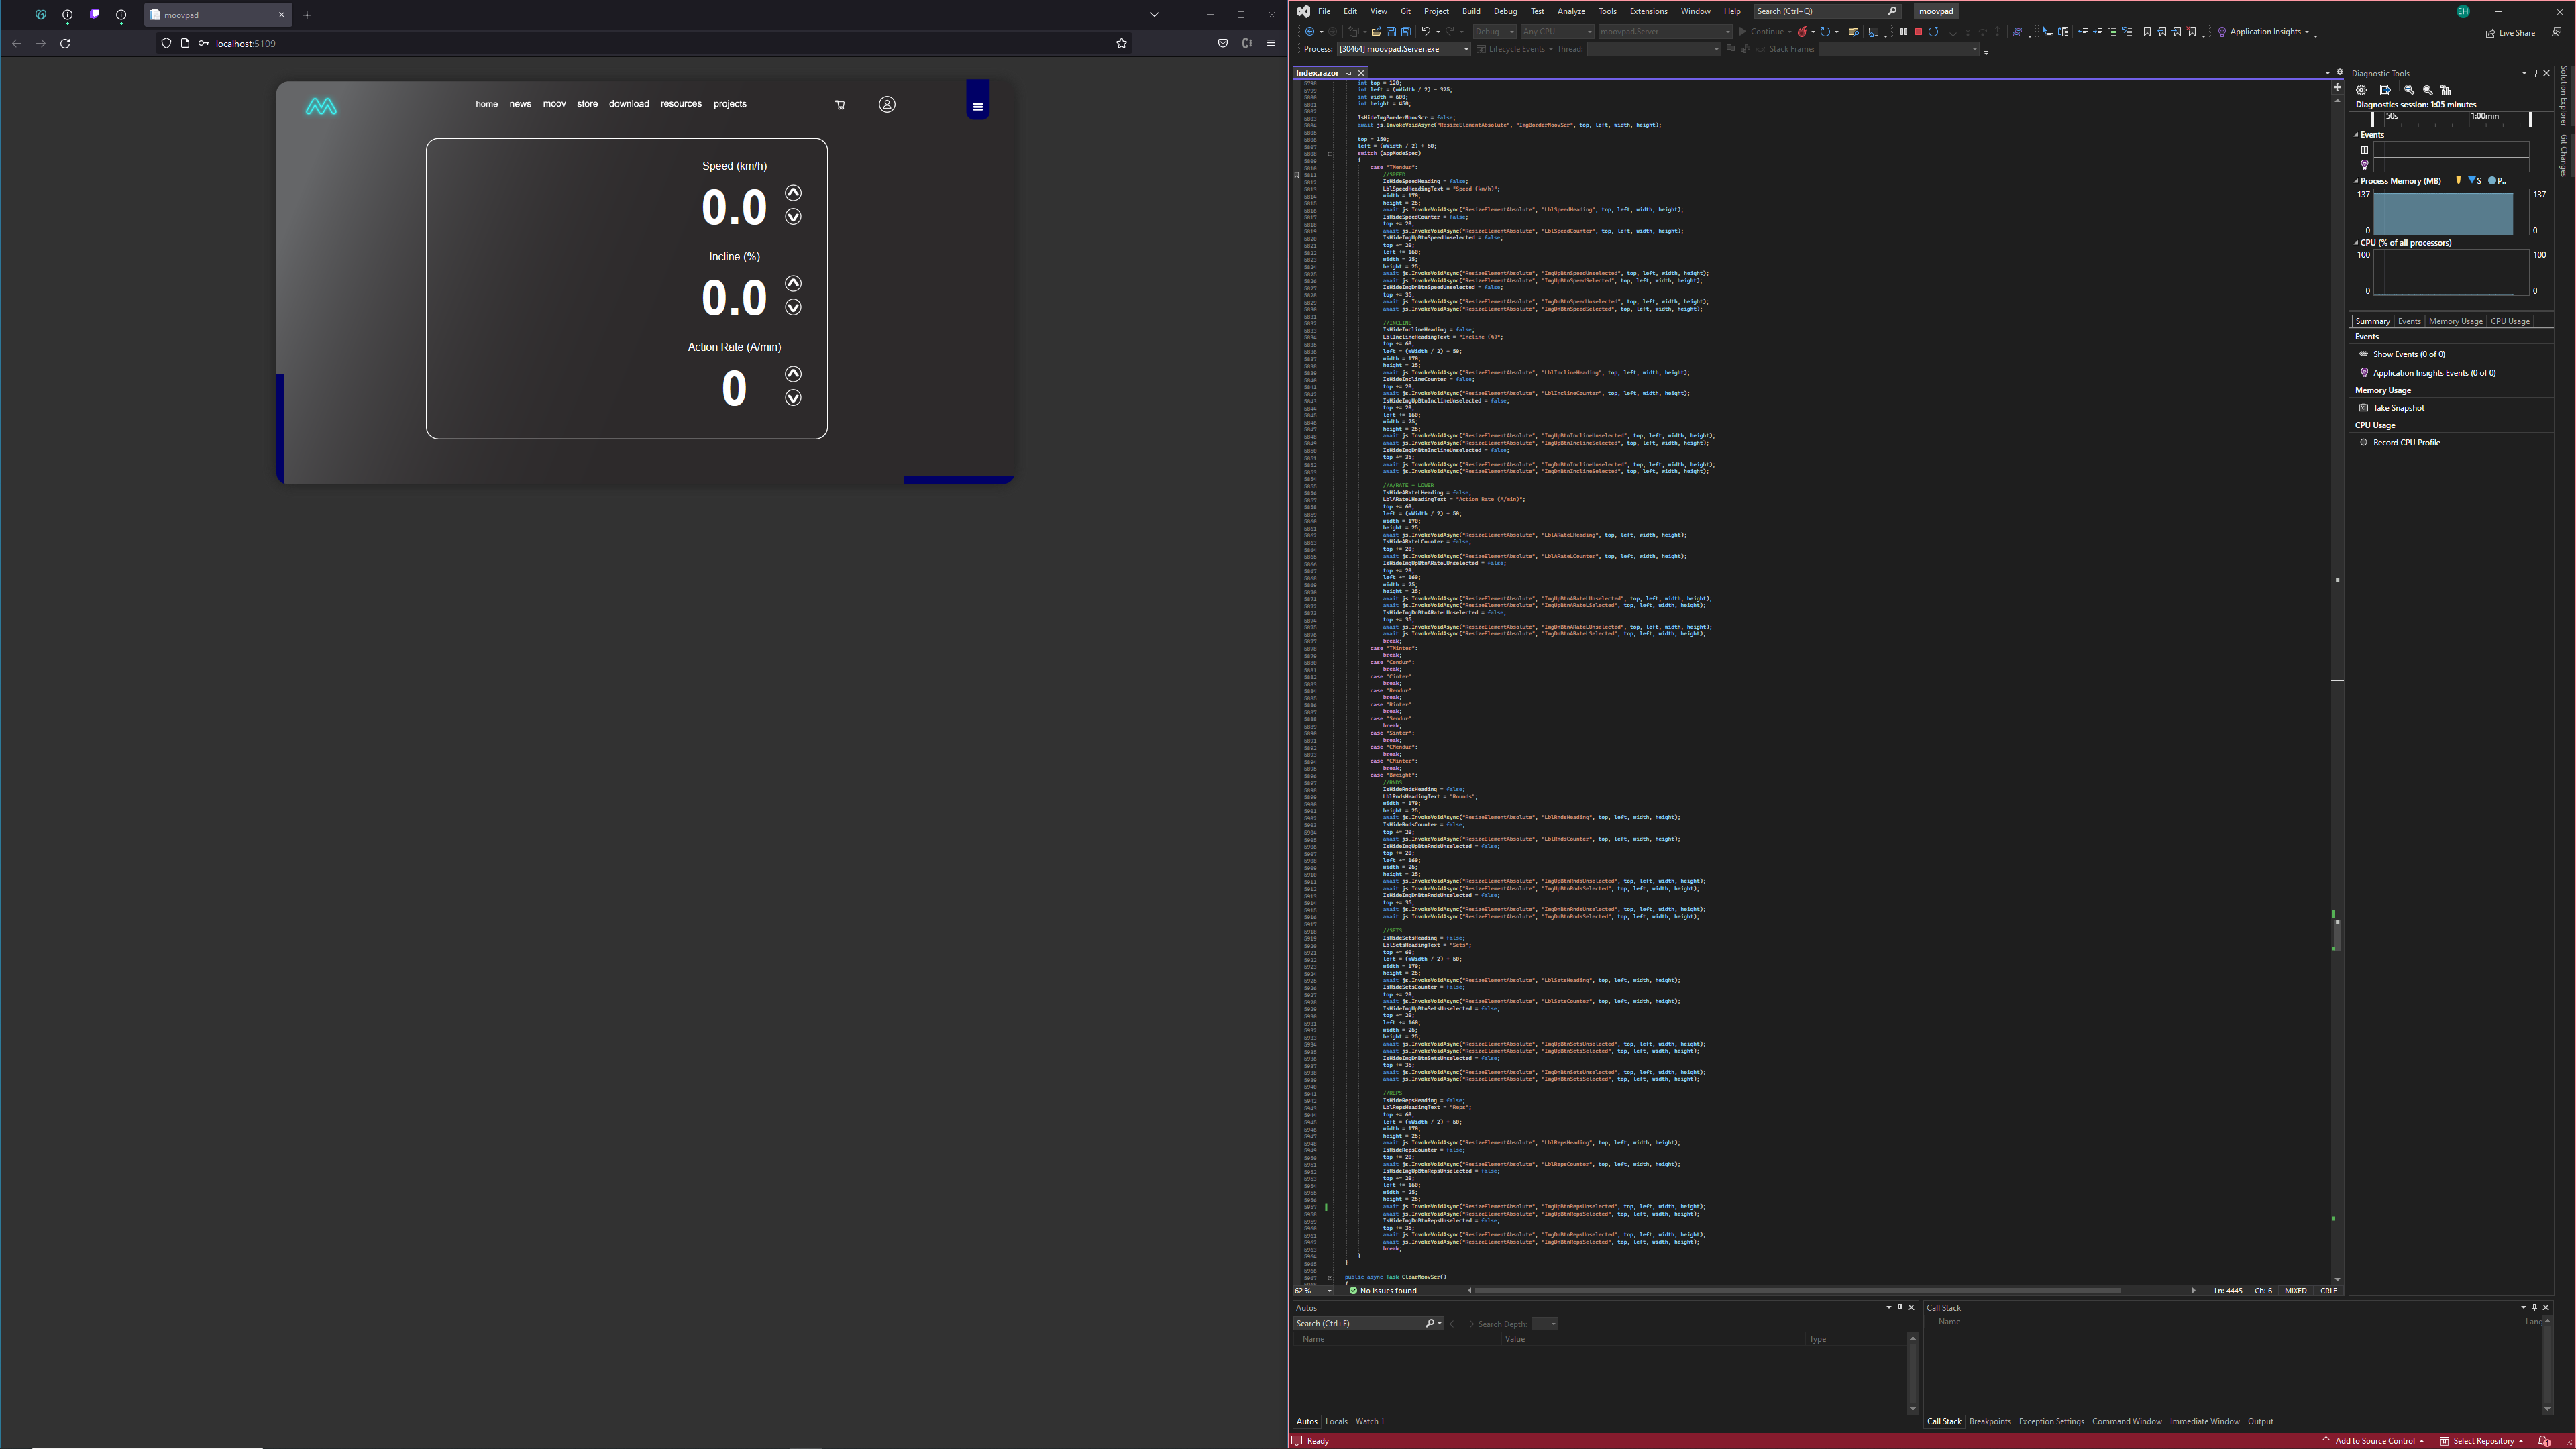Toggle Record CPU Profile radio button
The width and height of the screenshot is (2576, 1449).
coord(2364,442)
